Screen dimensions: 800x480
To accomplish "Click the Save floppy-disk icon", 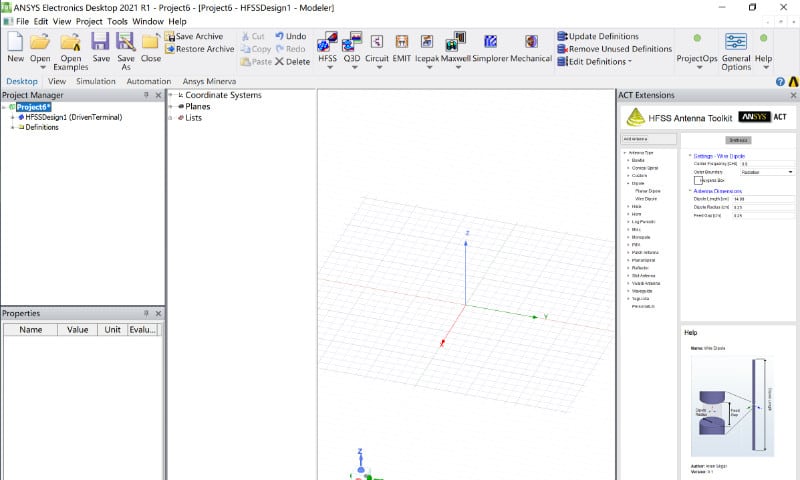I will (101, 42).
